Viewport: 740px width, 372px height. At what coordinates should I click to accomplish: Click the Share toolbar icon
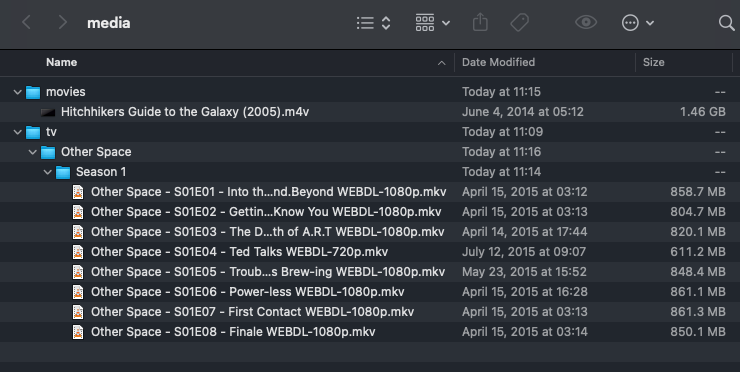[x=480, y=22]
